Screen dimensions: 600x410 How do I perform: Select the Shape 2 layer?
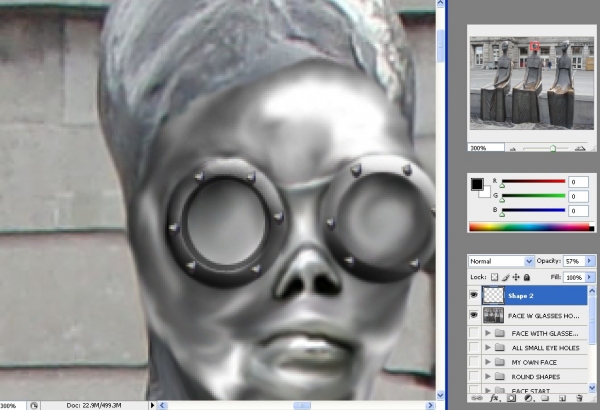point(527,296)
